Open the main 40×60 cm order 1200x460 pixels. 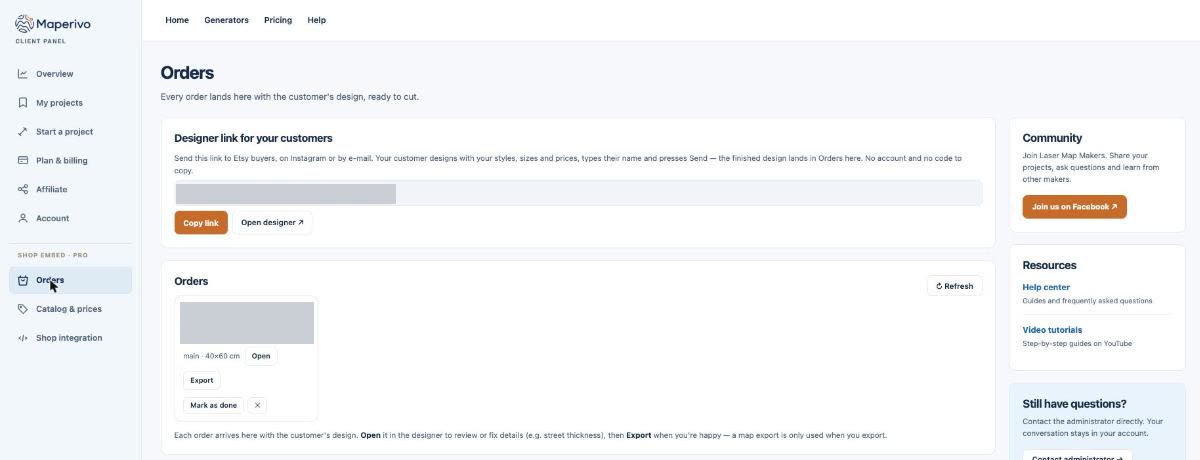pyautogui.click(x=261, y=356)
